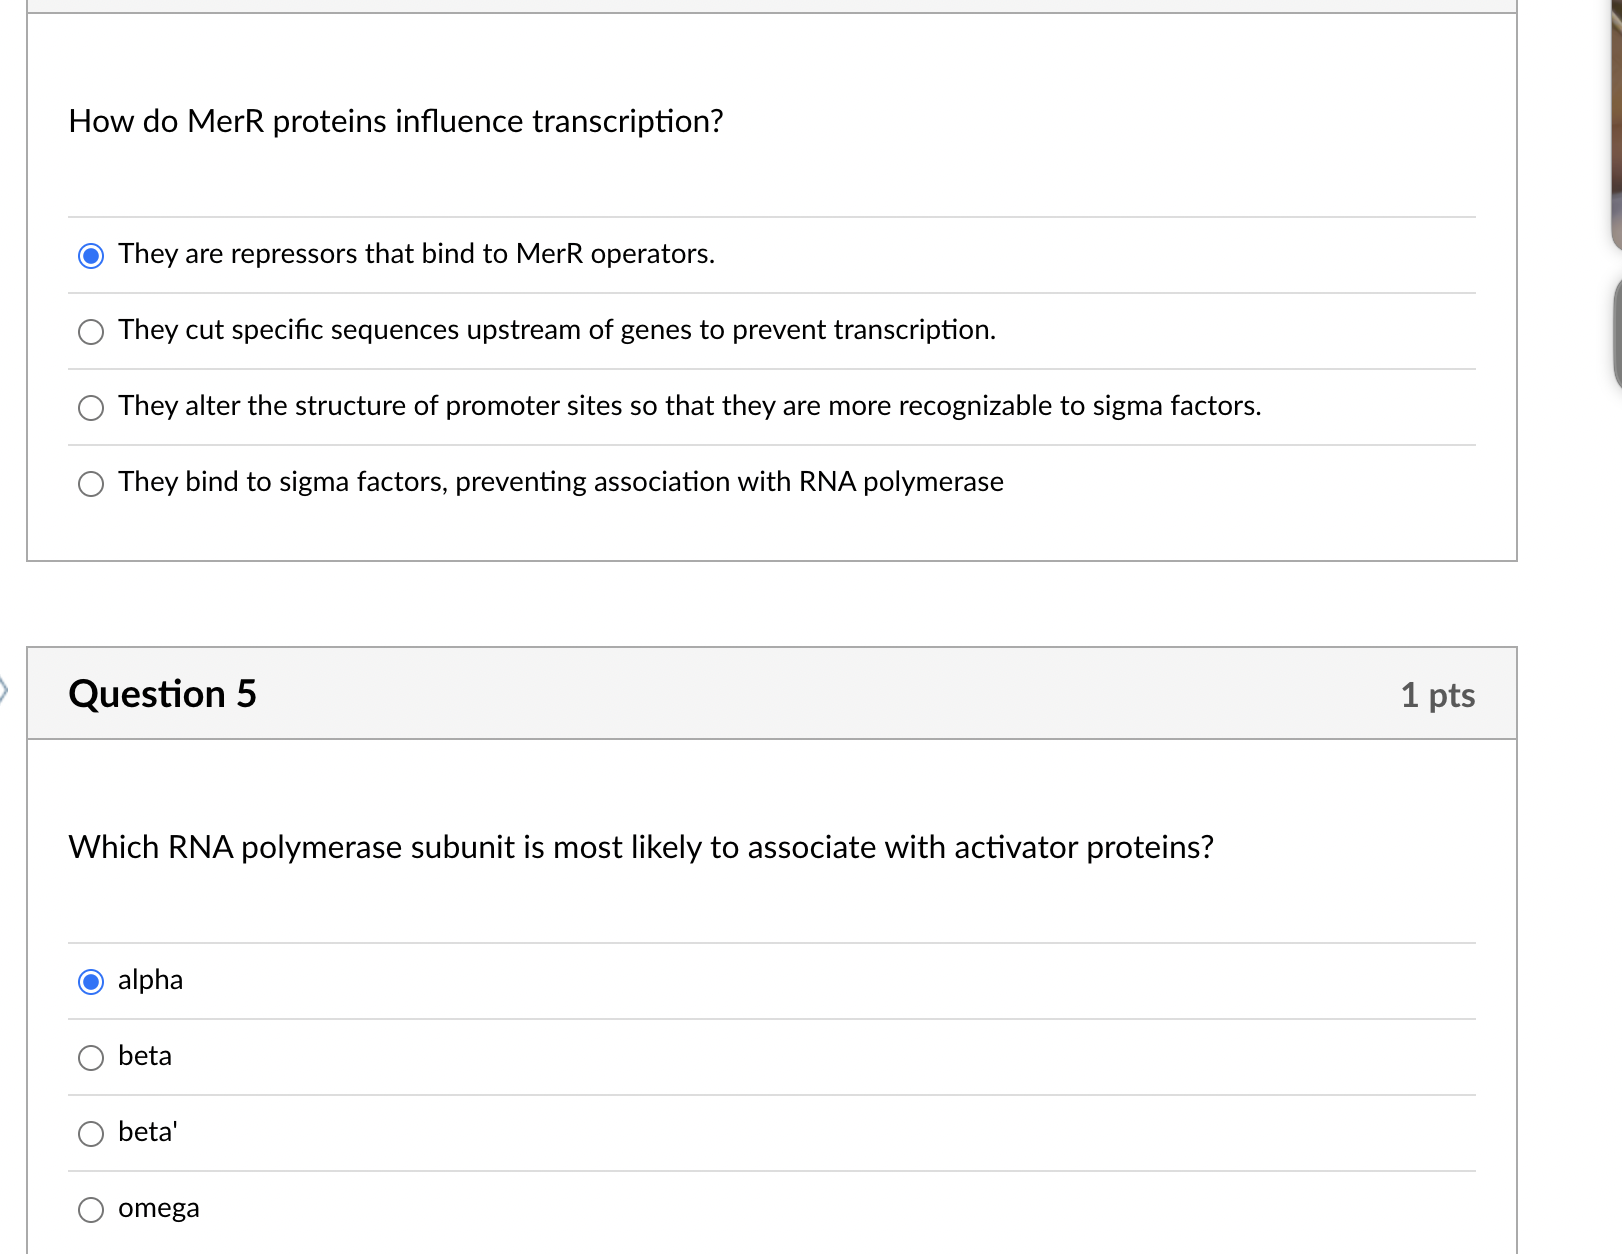This screenshot has height=1254, width=1622.
Task: Click the MerR transcription question text
Action: pos(397,121)
